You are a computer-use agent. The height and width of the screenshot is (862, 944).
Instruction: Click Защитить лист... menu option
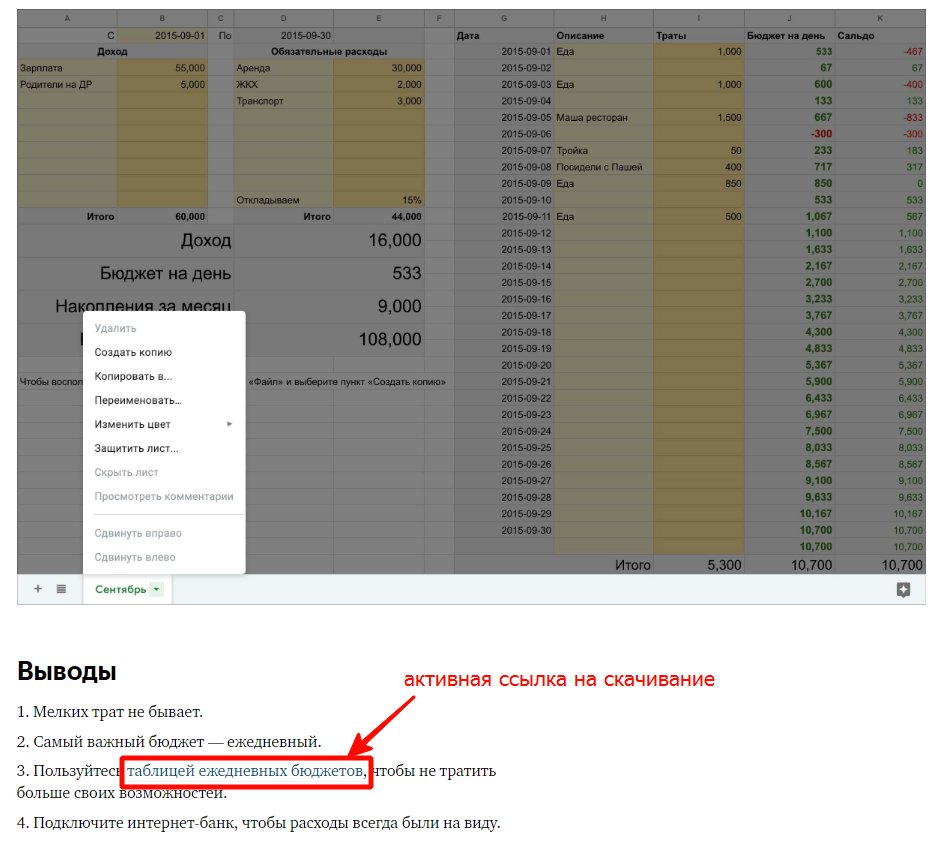[x=136, y=448]
